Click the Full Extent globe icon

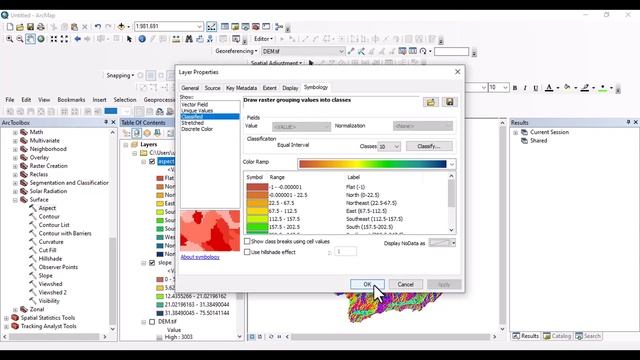click(41, 39)
